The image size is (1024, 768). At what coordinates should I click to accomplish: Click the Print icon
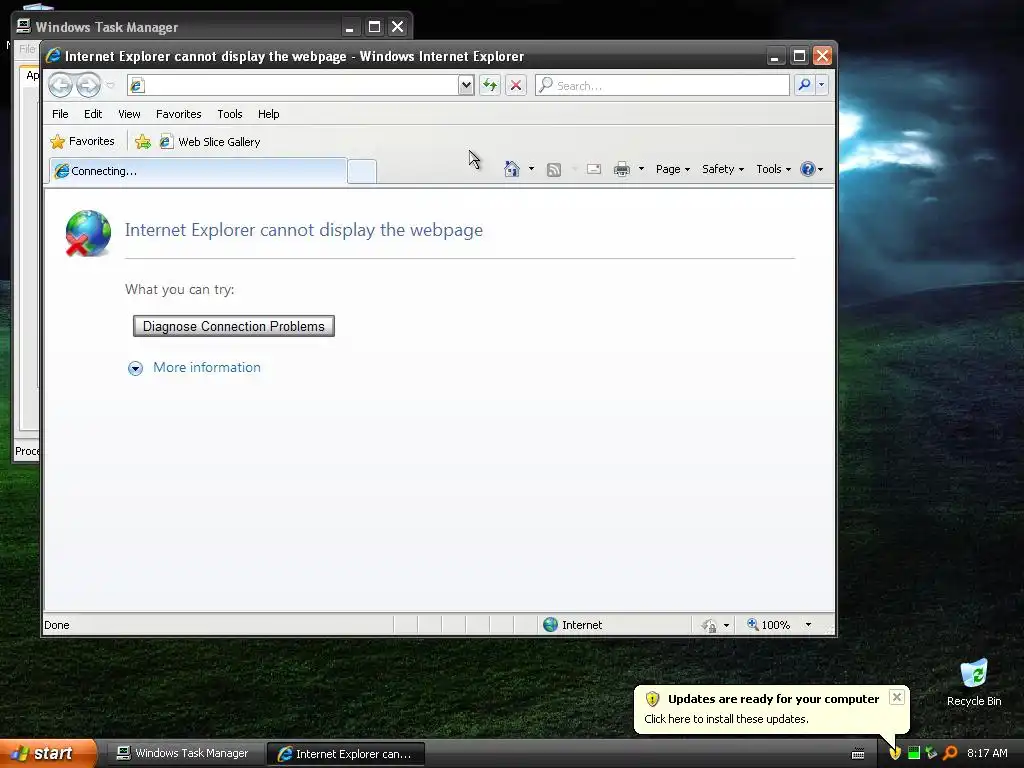pyautogui.click(x=622, y=169)
